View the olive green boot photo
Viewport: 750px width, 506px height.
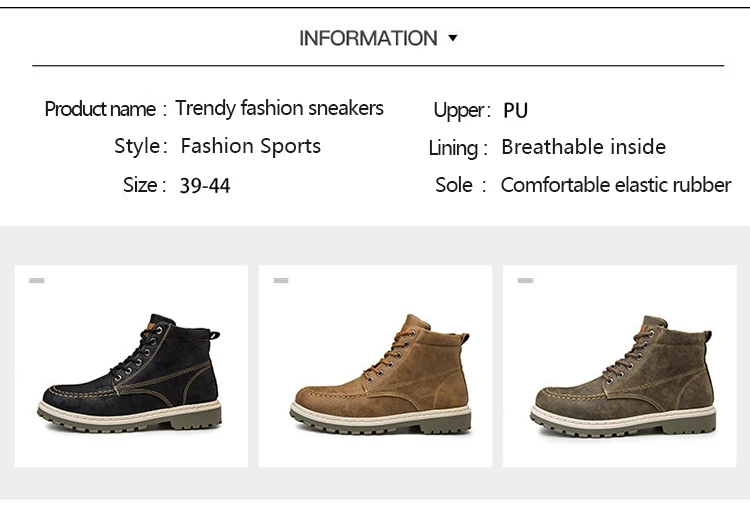coord(619,366)
